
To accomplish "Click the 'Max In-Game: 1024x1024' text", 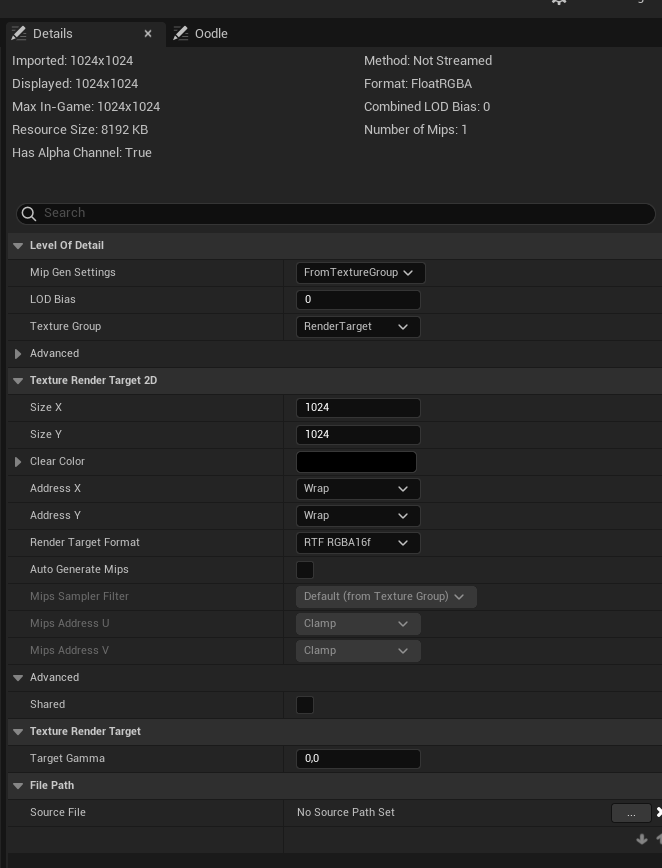I will tap(86, 107).
